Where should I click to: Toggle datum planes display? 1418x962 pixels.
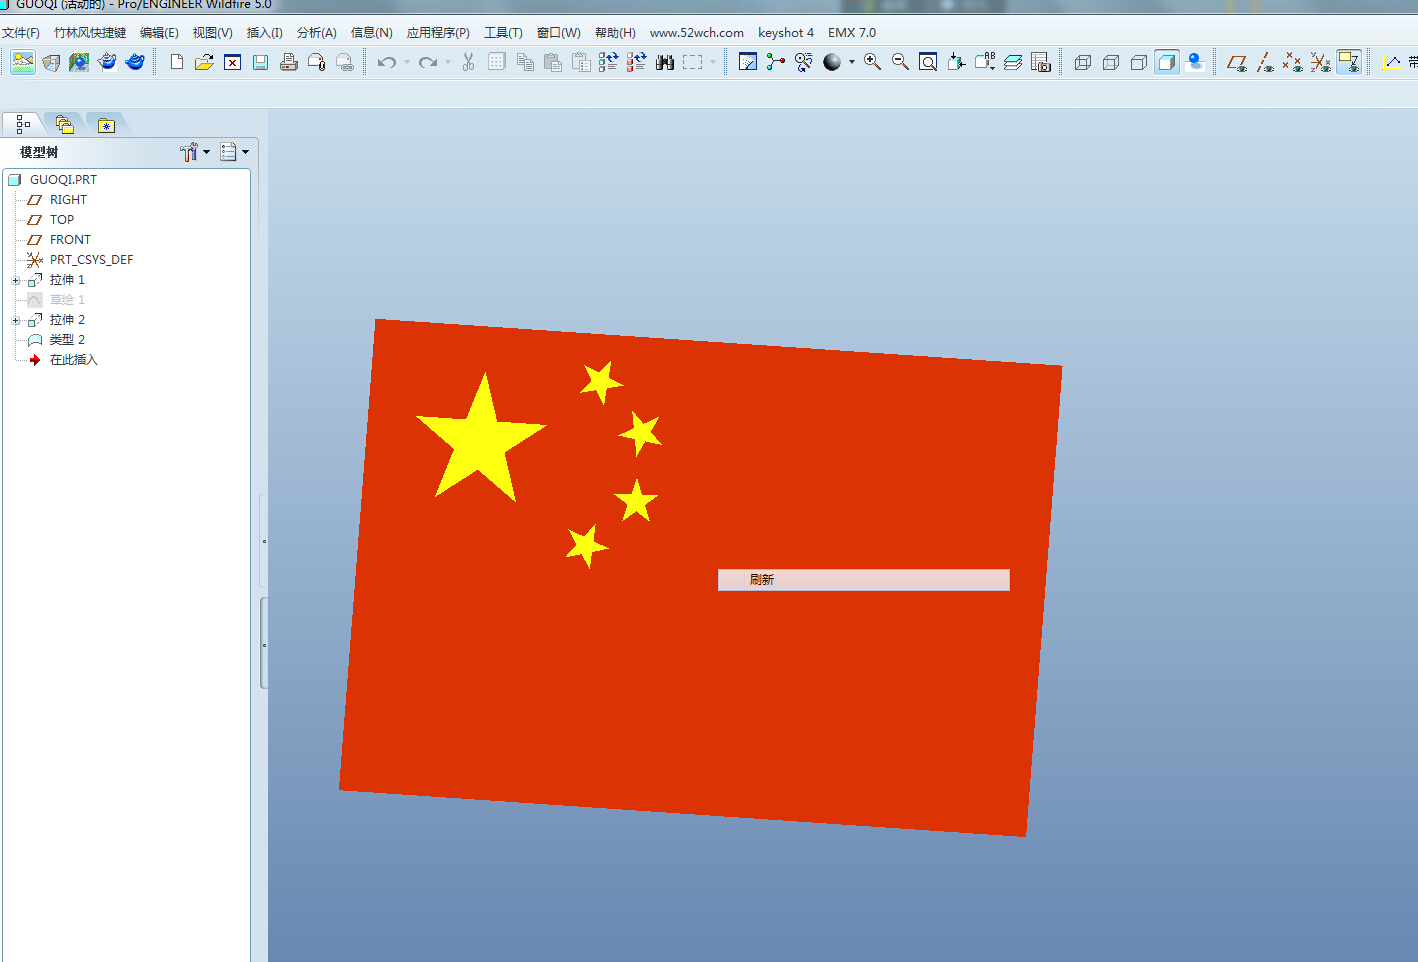tap(1236, 62)
